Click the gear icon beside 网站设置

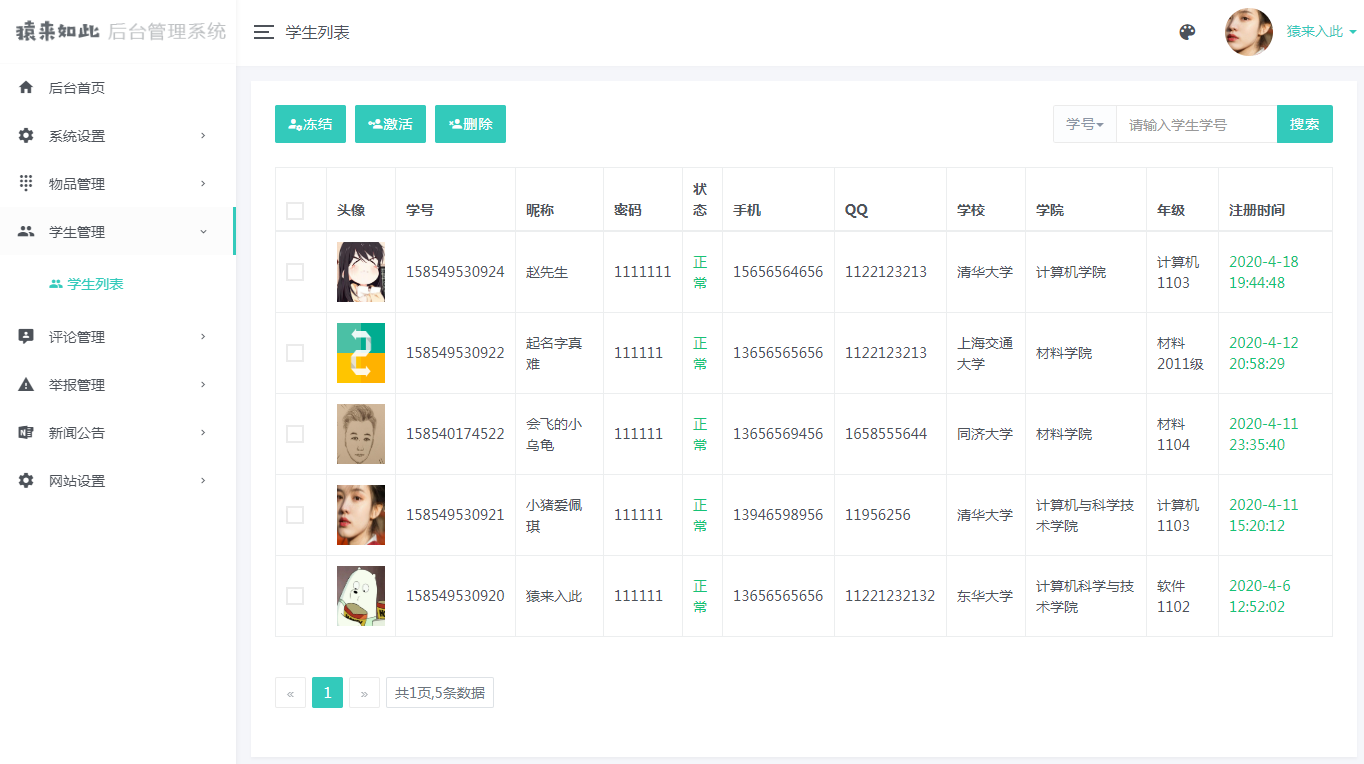coord(26,481)
